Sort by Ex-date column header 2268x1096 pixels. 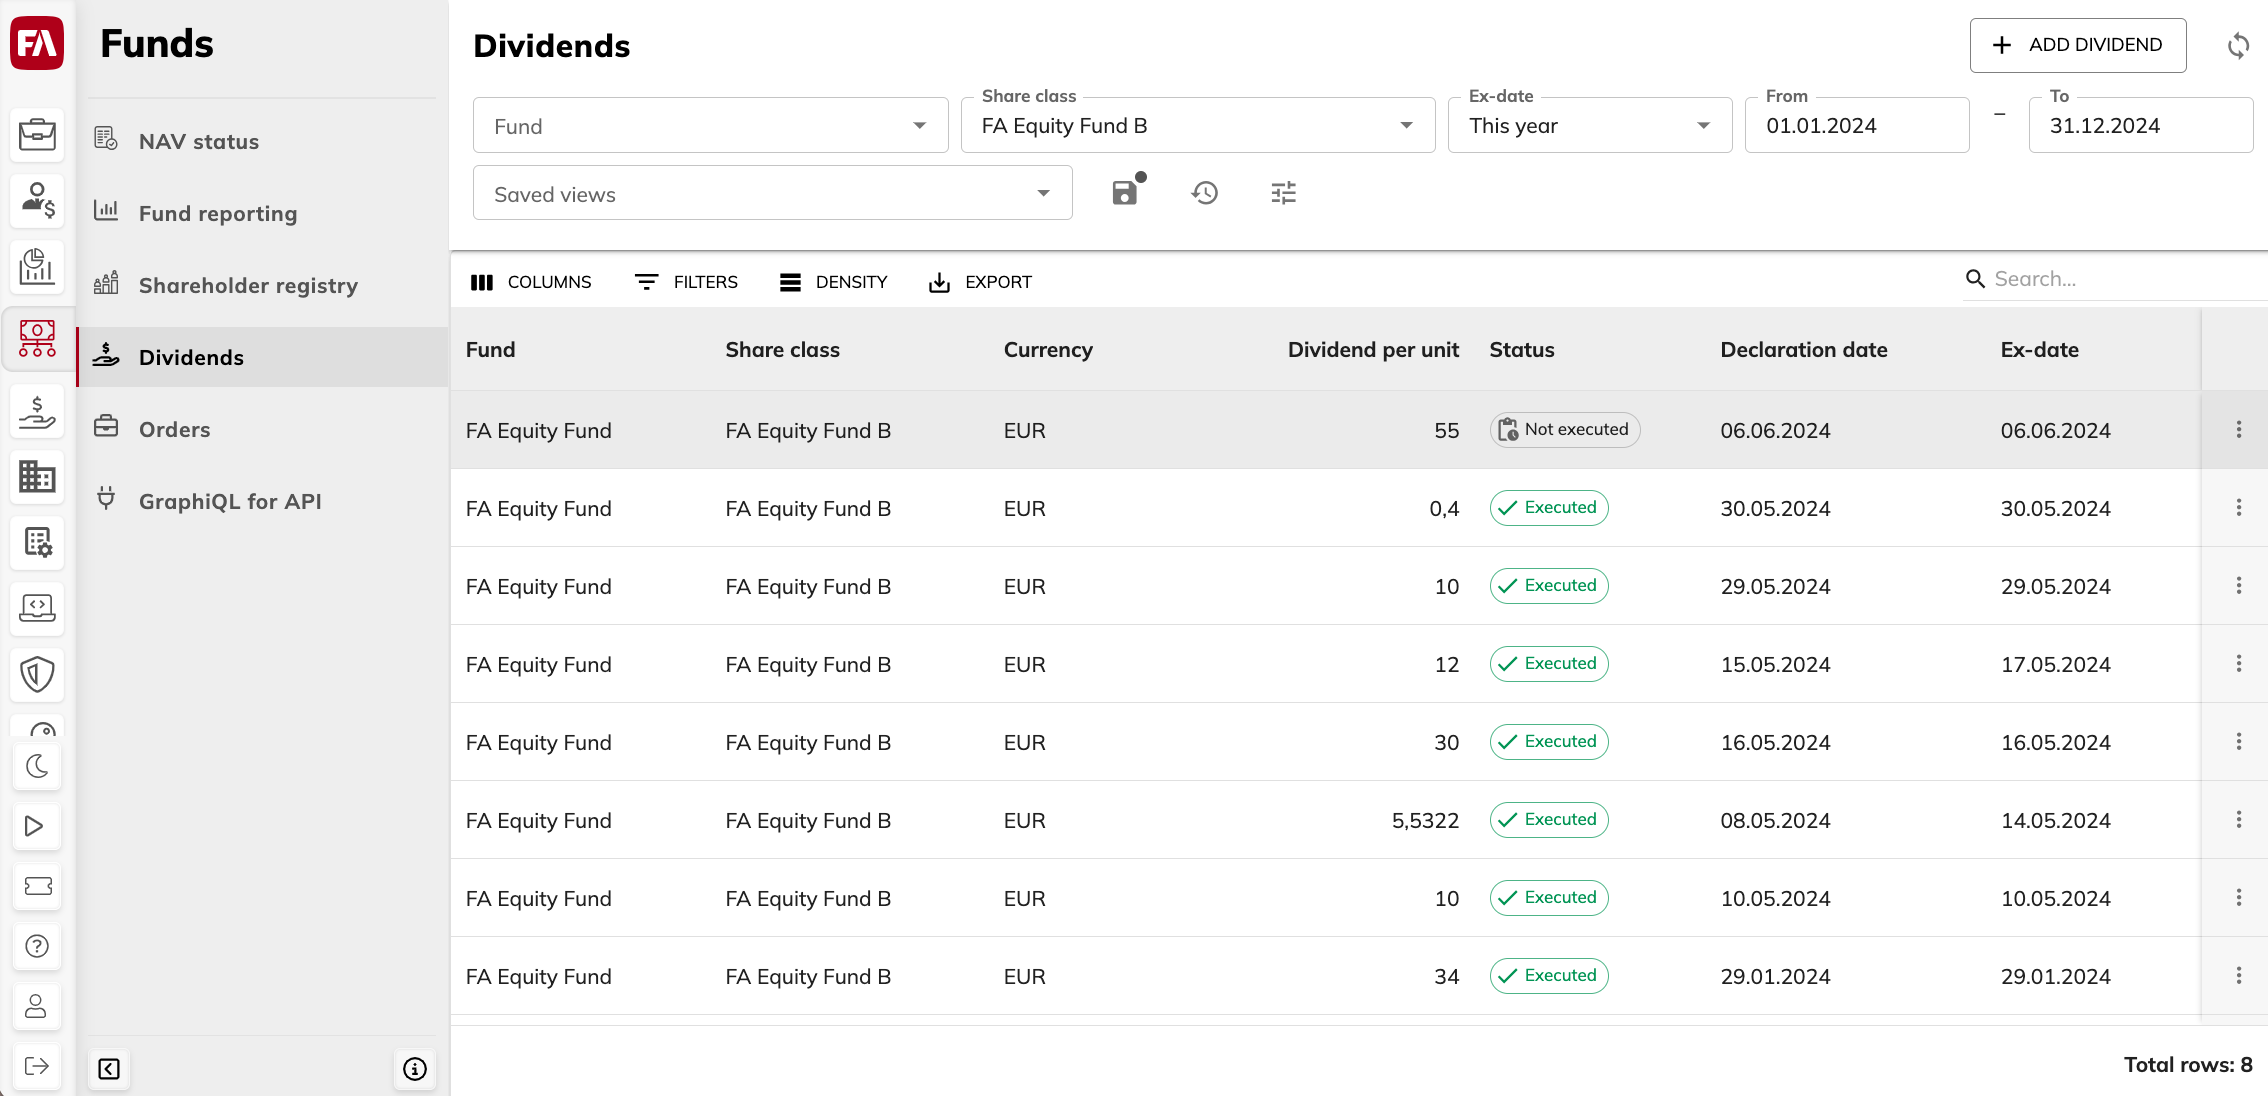pos(2039,350)
